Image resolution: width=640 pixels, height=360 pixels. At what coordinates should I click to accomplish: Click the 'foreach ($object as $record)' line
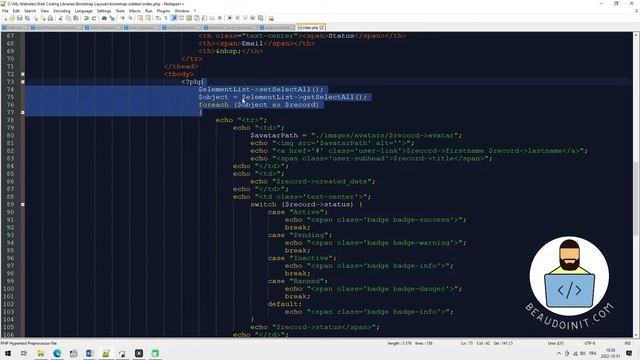[258, 105]
